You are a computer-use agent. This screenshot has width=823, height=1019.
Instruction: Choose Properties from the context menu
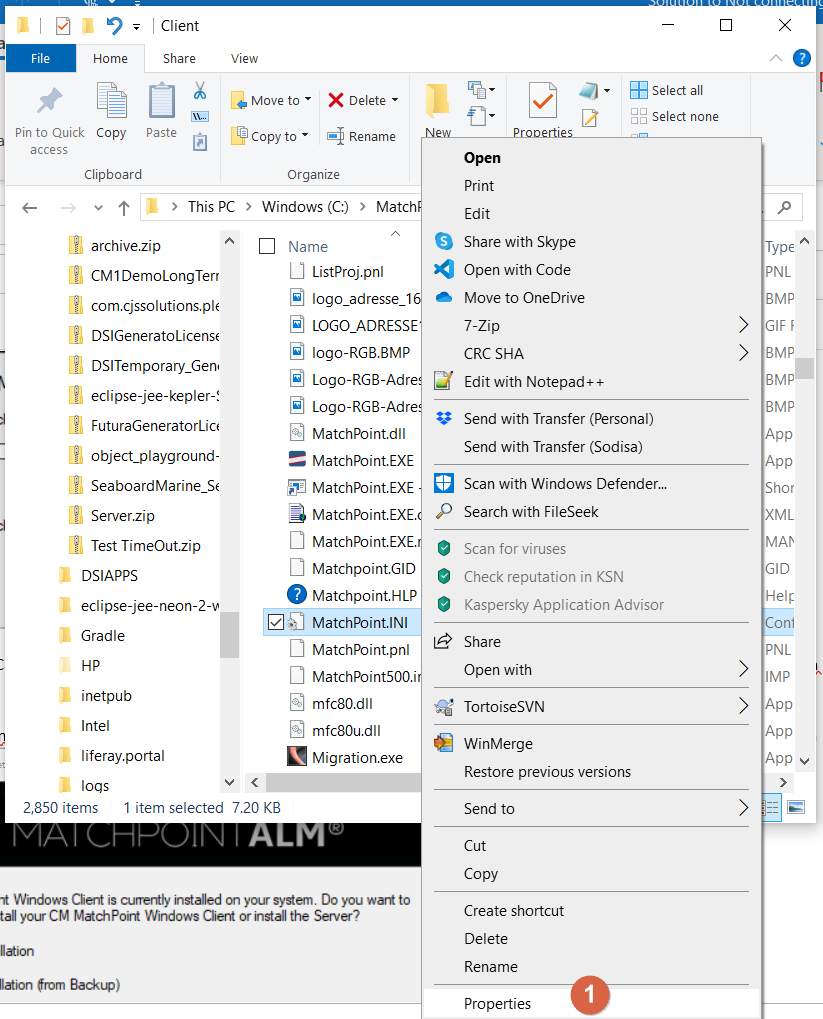pyautogui.click(x=591, y=1003)
